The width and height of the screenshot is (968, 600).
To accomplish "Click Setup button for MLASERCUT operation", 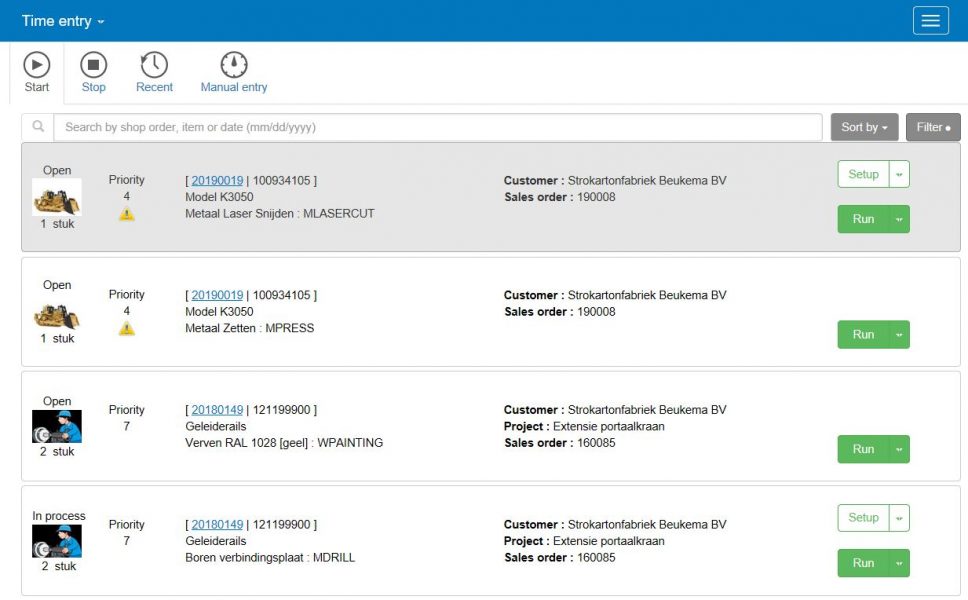I will click(x=863, y=174).
